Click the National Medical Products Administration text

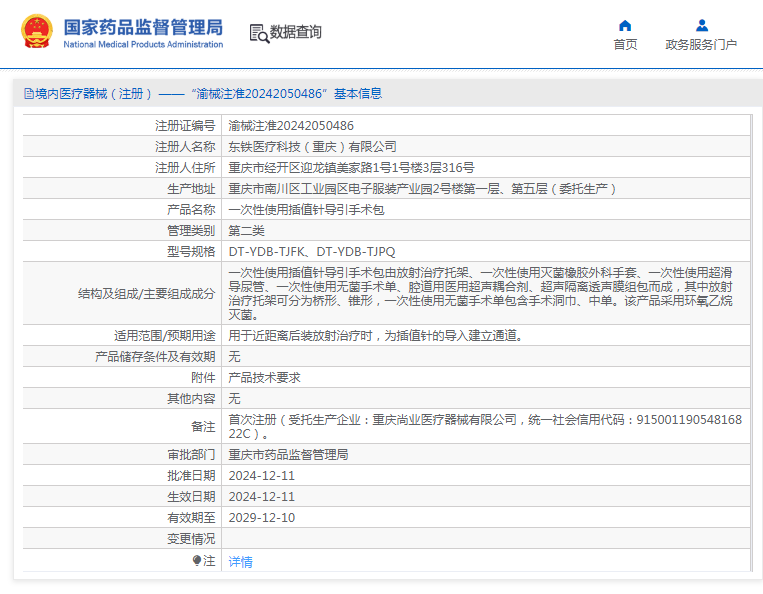pos(143,45)
